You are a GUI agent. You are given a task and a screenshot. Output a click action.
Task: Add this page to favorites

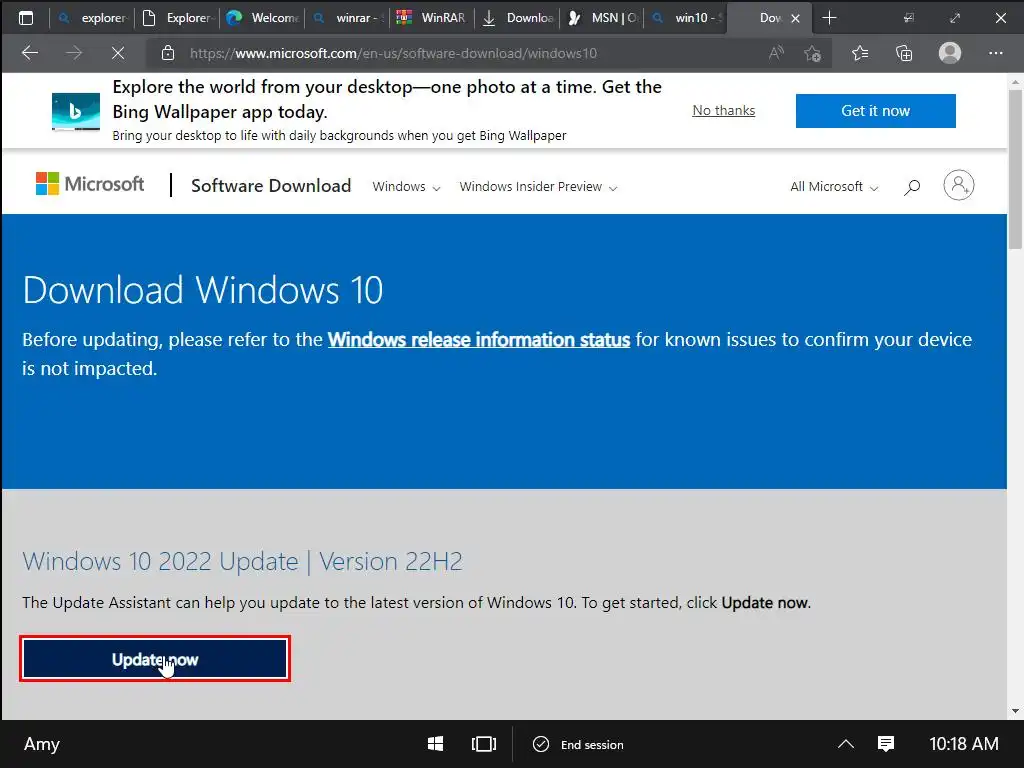[x=812, y=53]
